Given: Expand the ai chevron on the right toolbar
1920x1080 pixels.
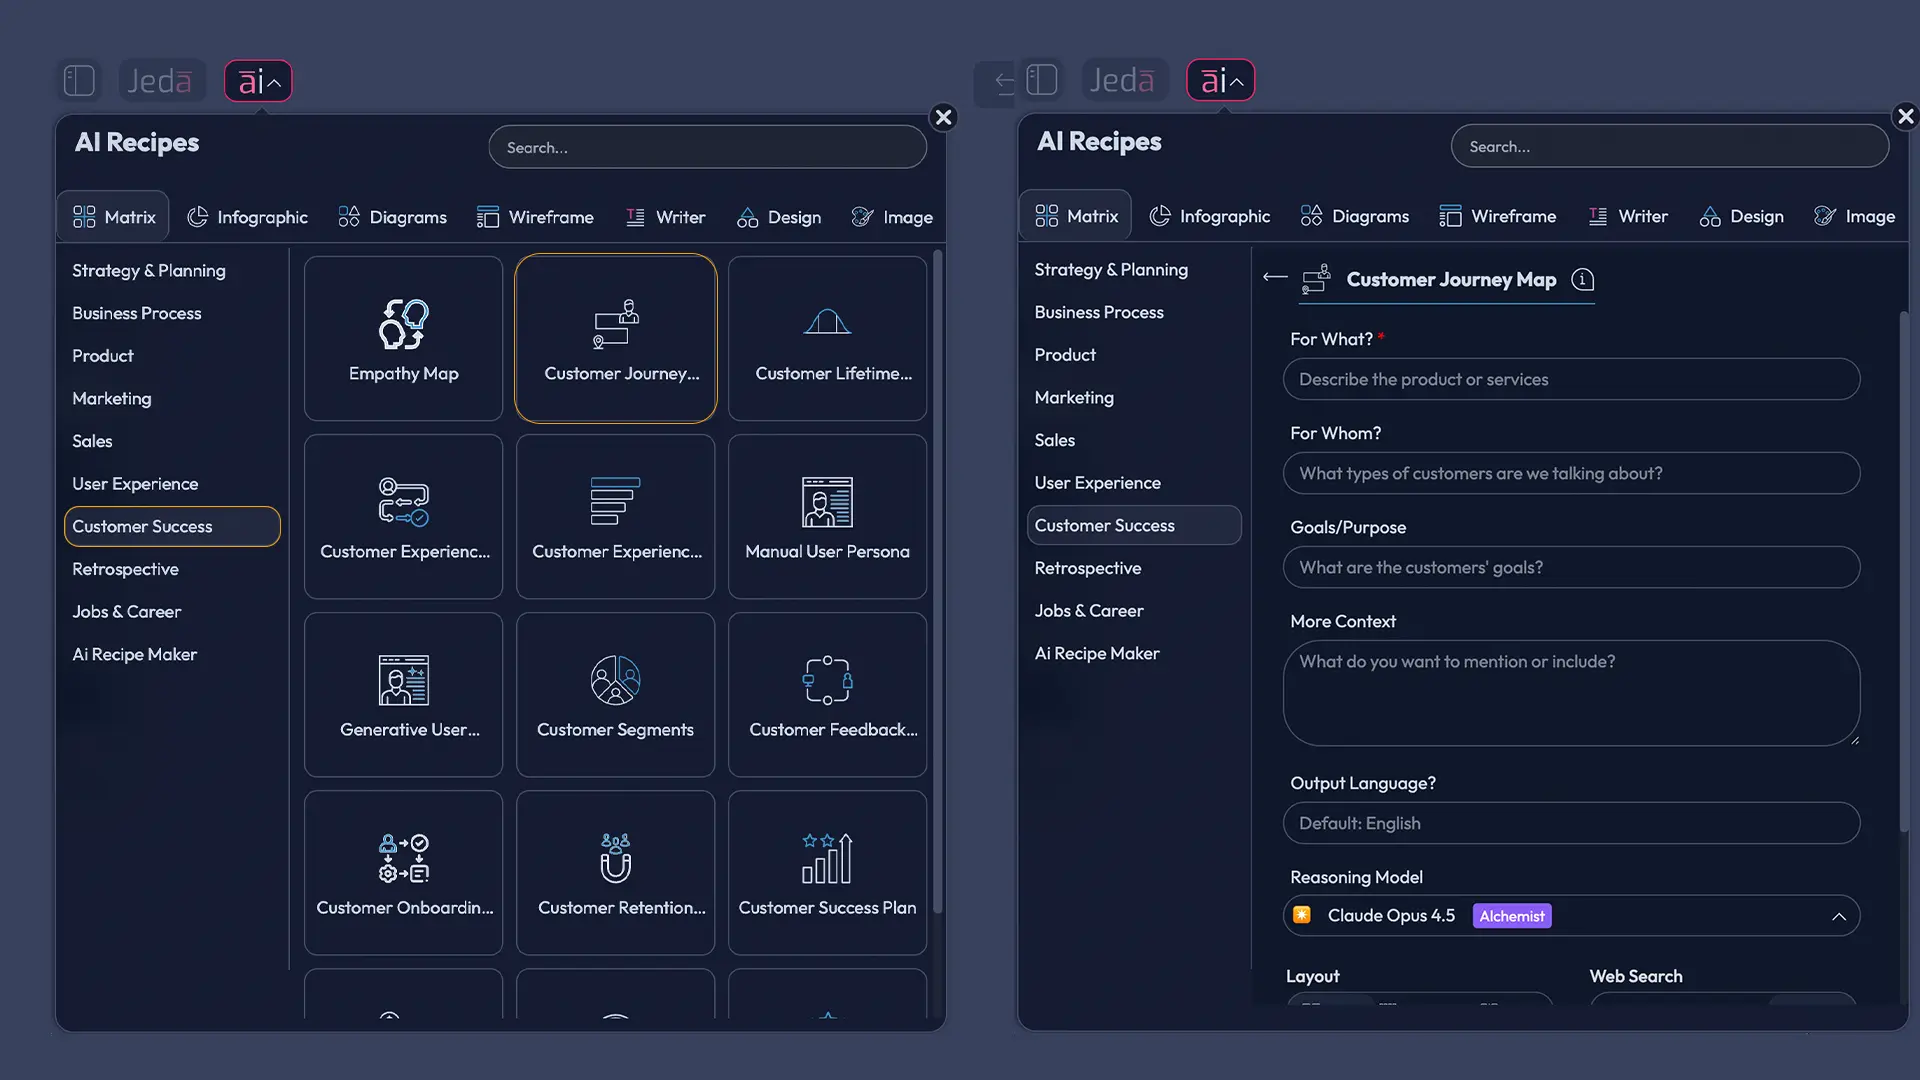Looking at the screenshot, I should coord(1239,79).
